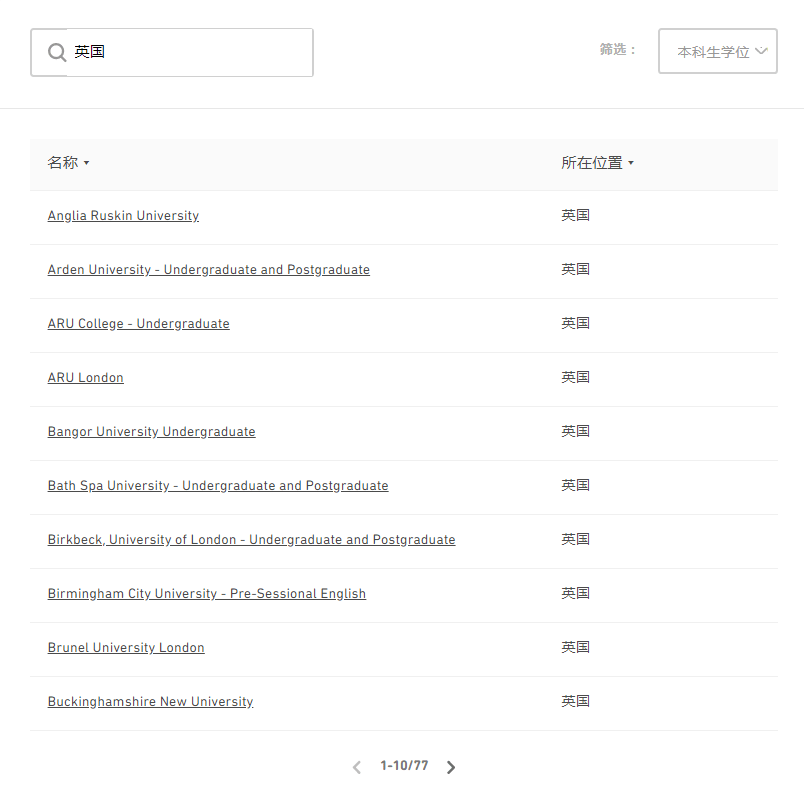
Task: View Bangor University Undergraduate
Action: pos(151,431)
